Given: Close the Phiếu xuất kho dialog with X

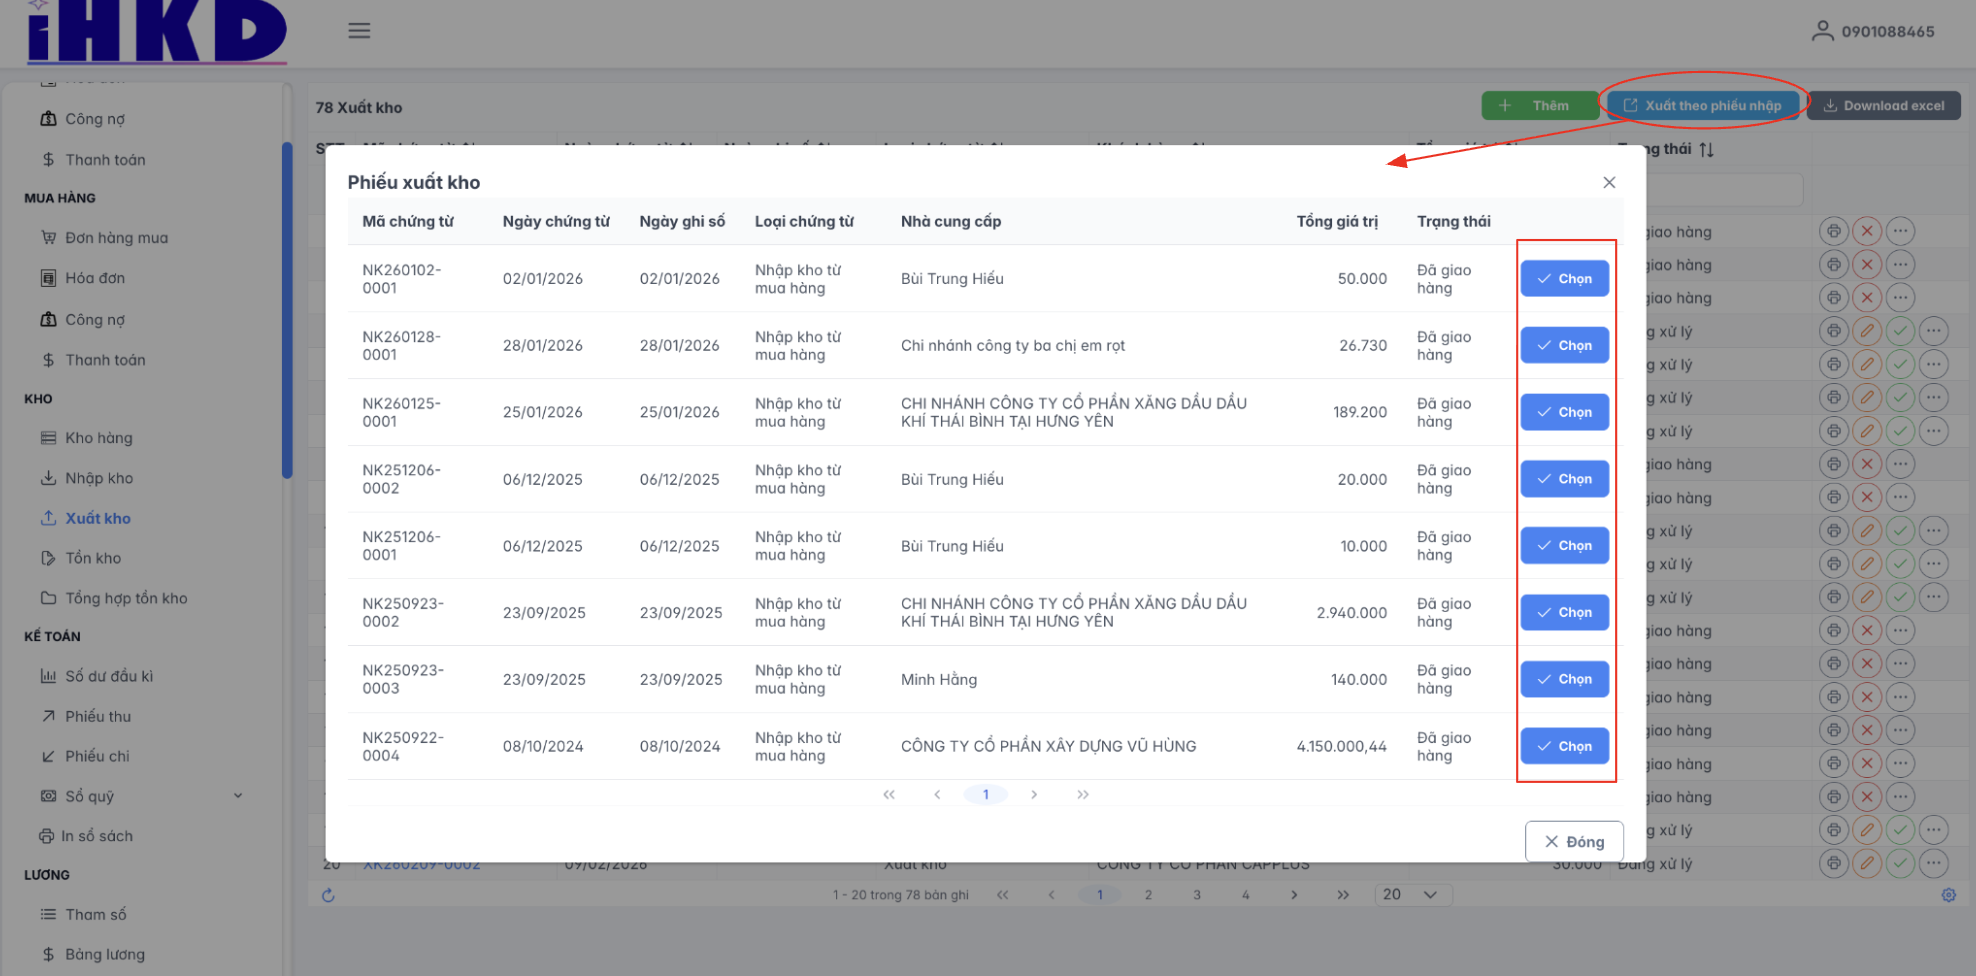Looking at the screenshot, I should click(x=1609, y=182).
